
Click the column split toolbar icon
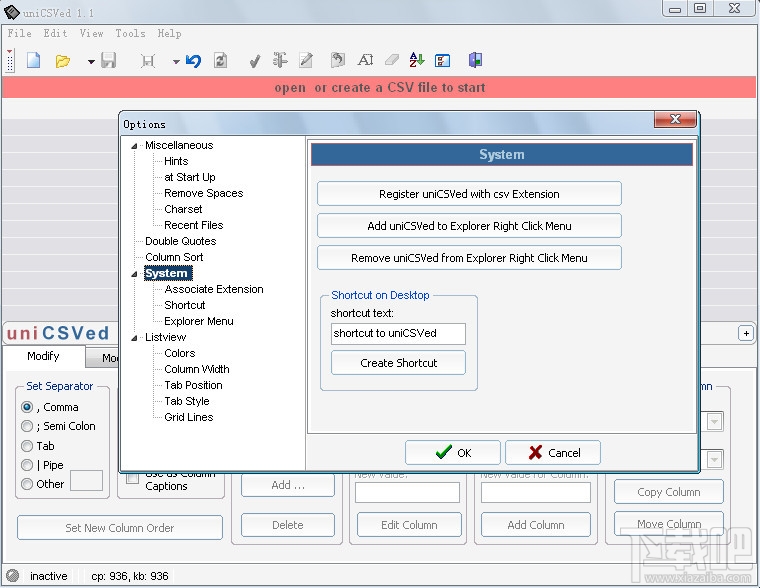coord(280,60)
